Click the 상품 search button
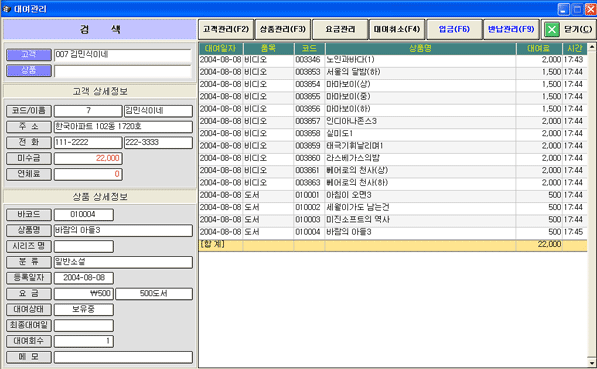Viewport: 597px width, 369px height. (x=29, y=70)
